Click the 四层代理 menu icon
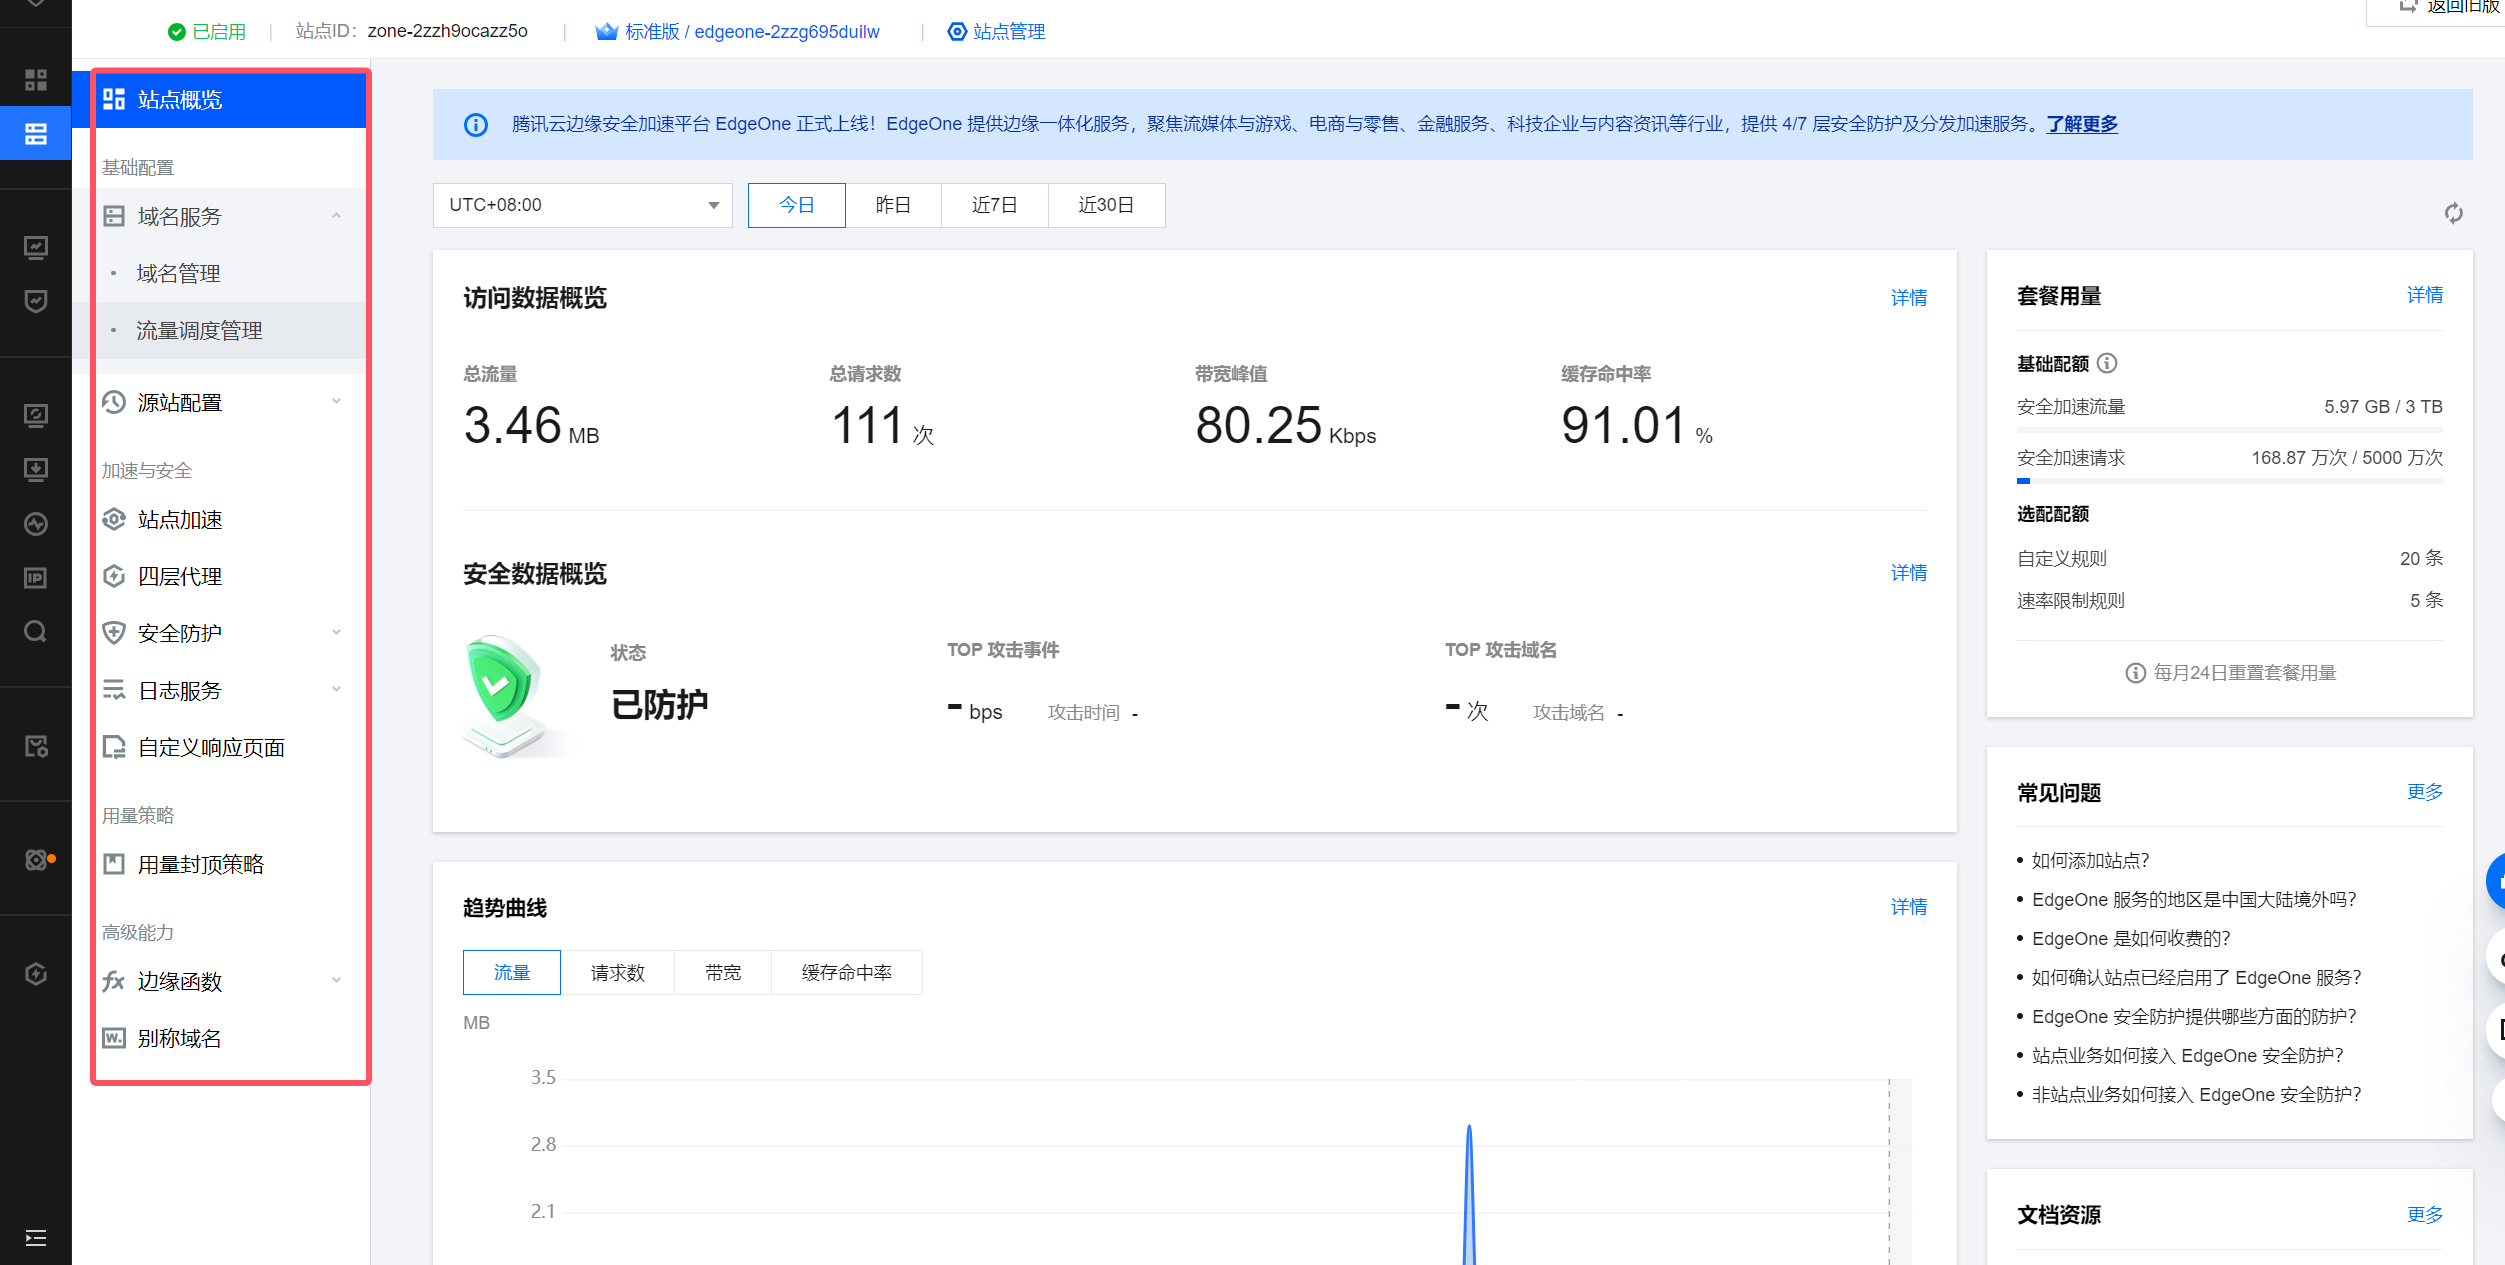This screenshot has width=2505, height=1265. [115, 576]
